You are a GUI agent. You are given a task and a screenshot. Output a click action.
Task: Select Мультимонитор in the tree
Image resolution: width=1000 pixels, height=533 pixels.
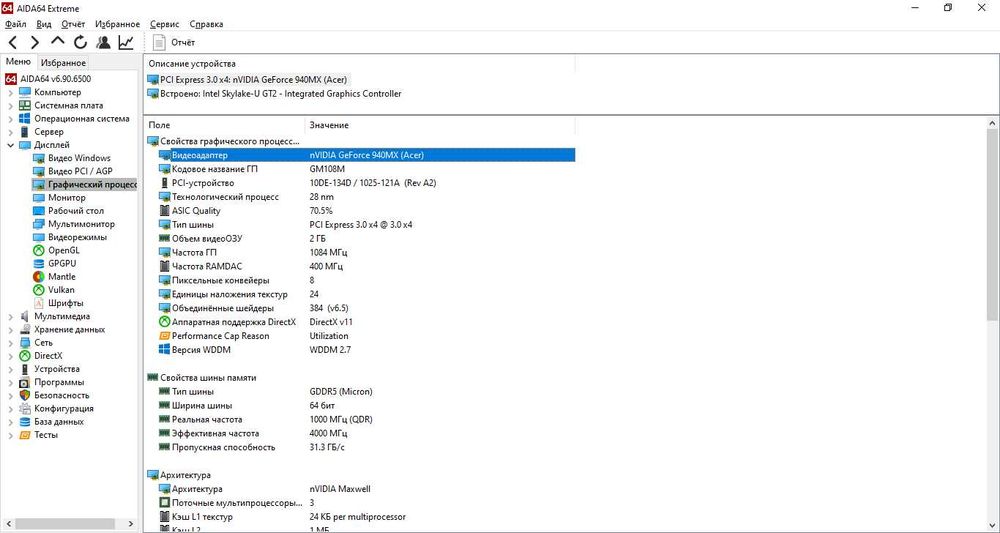82,224
